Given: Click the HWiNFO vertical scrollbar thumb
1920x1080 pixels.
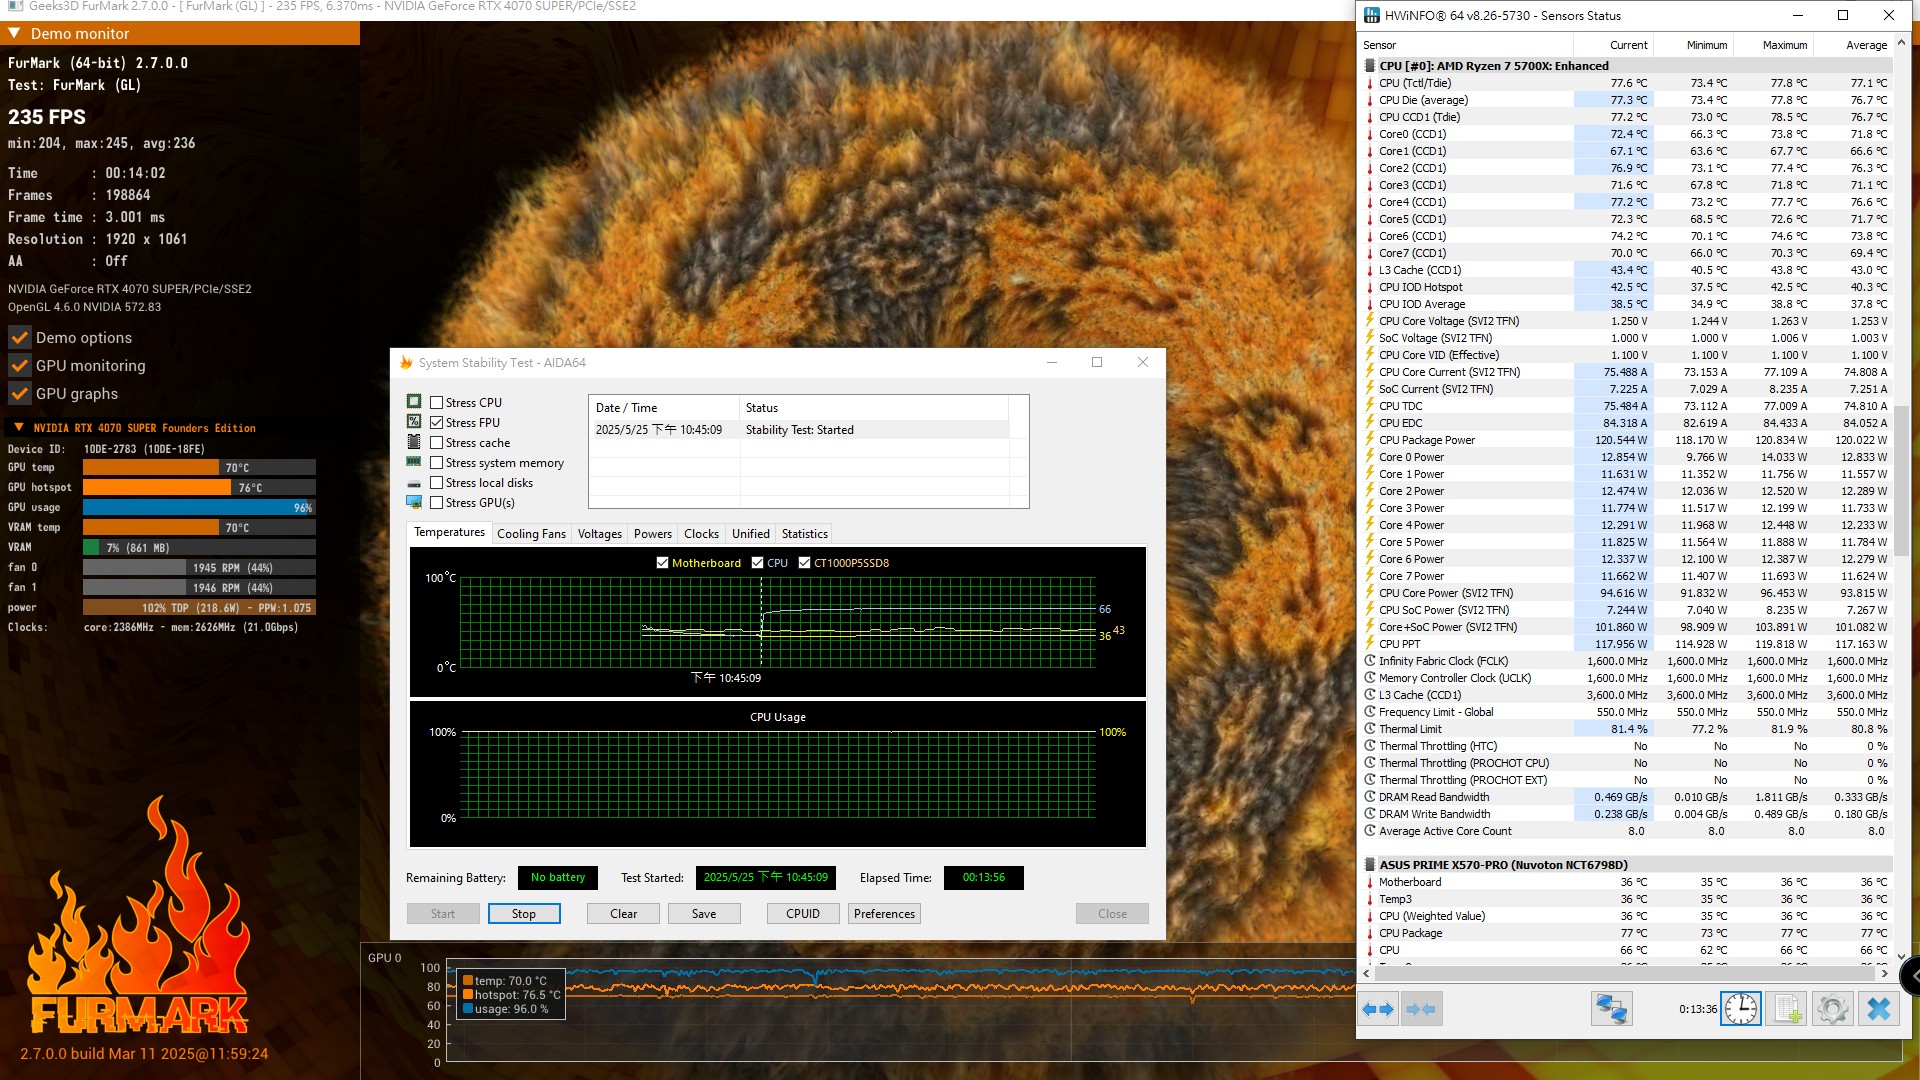Looking at the screenshot, I should pyautogui.click(x=1902, y=480).
